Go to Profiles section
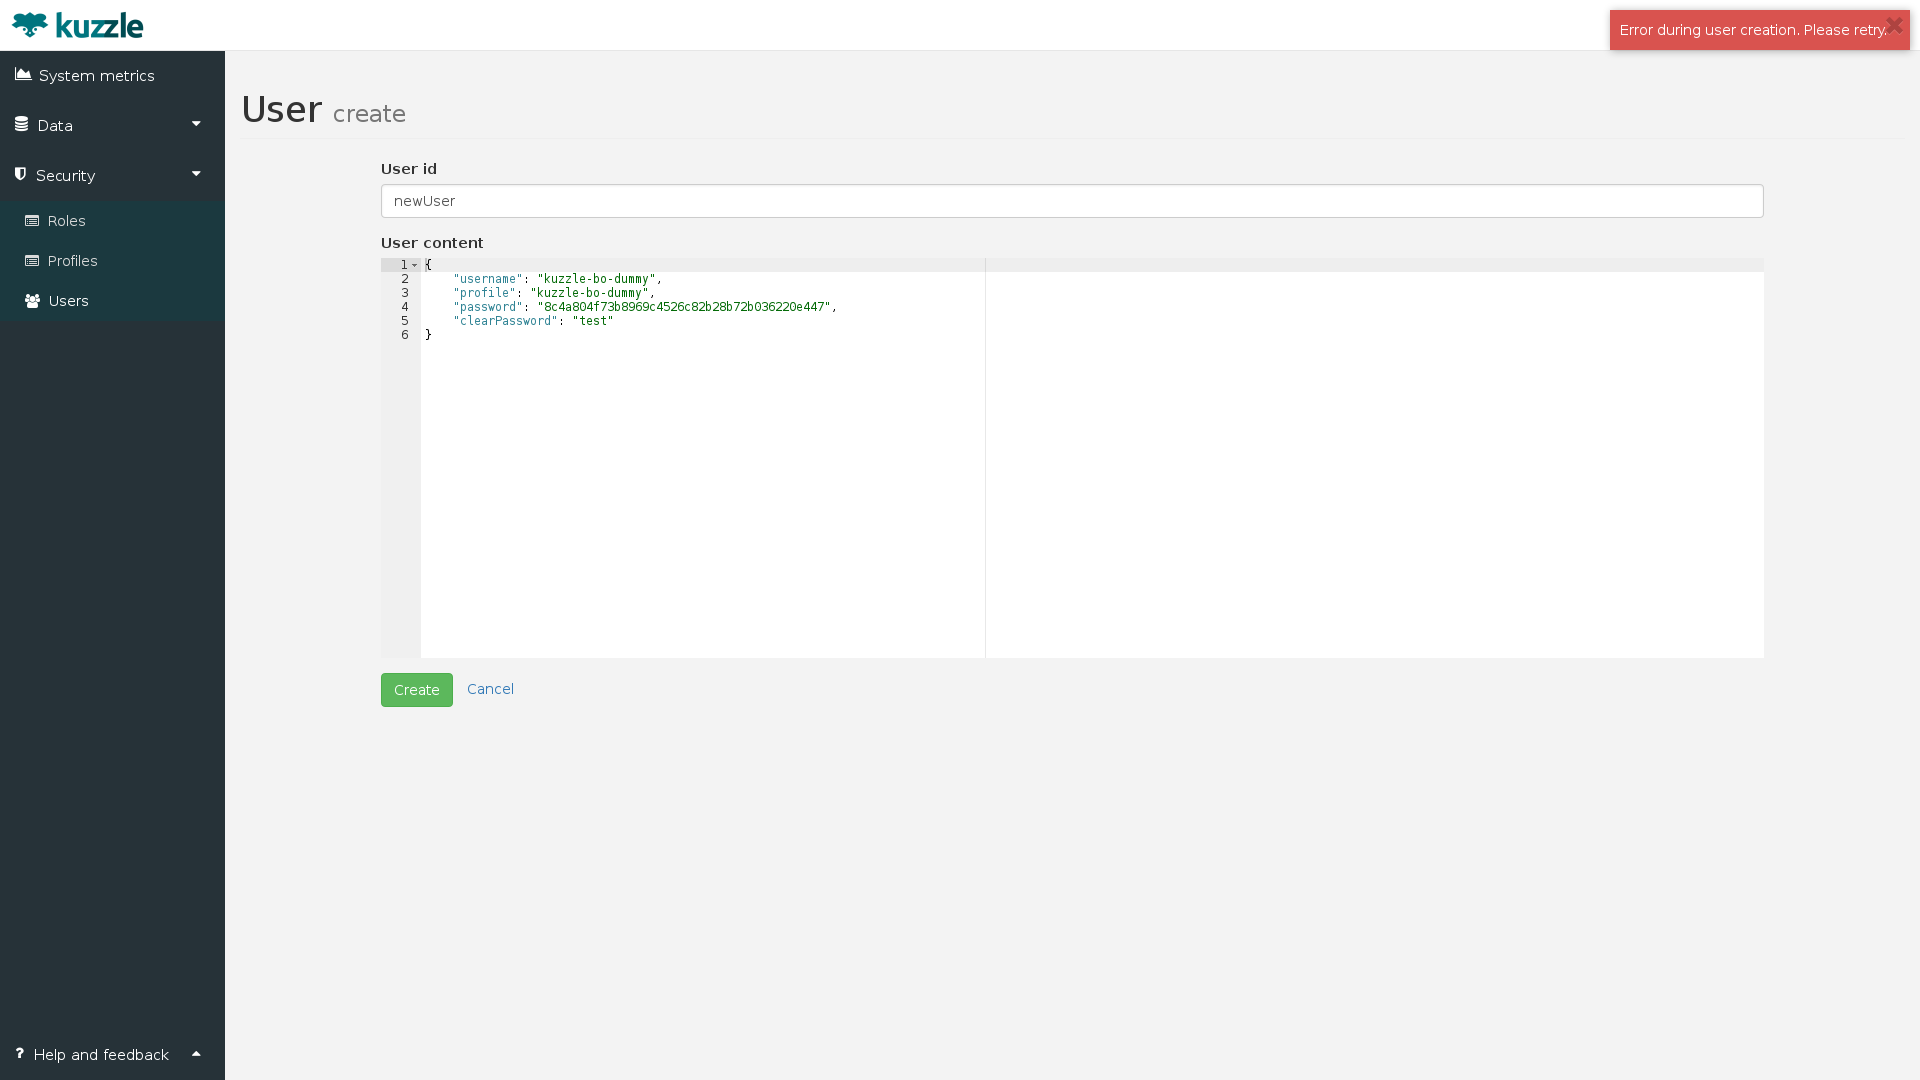1920x1080 pixels. click(112, 261)
